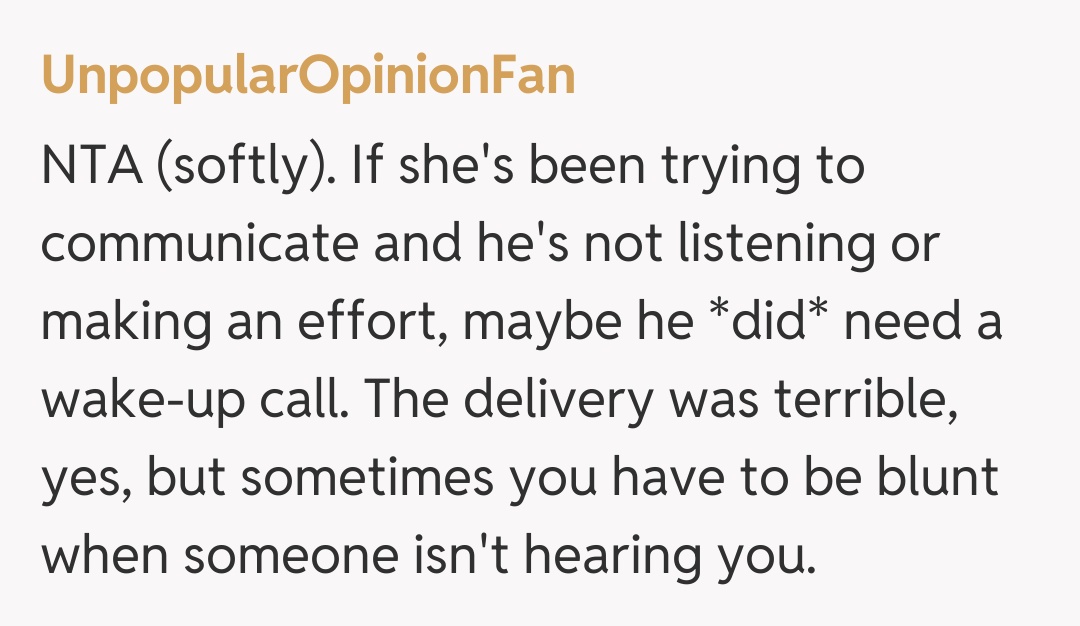Click the word "sometimes" in the comment
Image resolution: width=1080 pixels, height=626 pixels.
(368, 478)
